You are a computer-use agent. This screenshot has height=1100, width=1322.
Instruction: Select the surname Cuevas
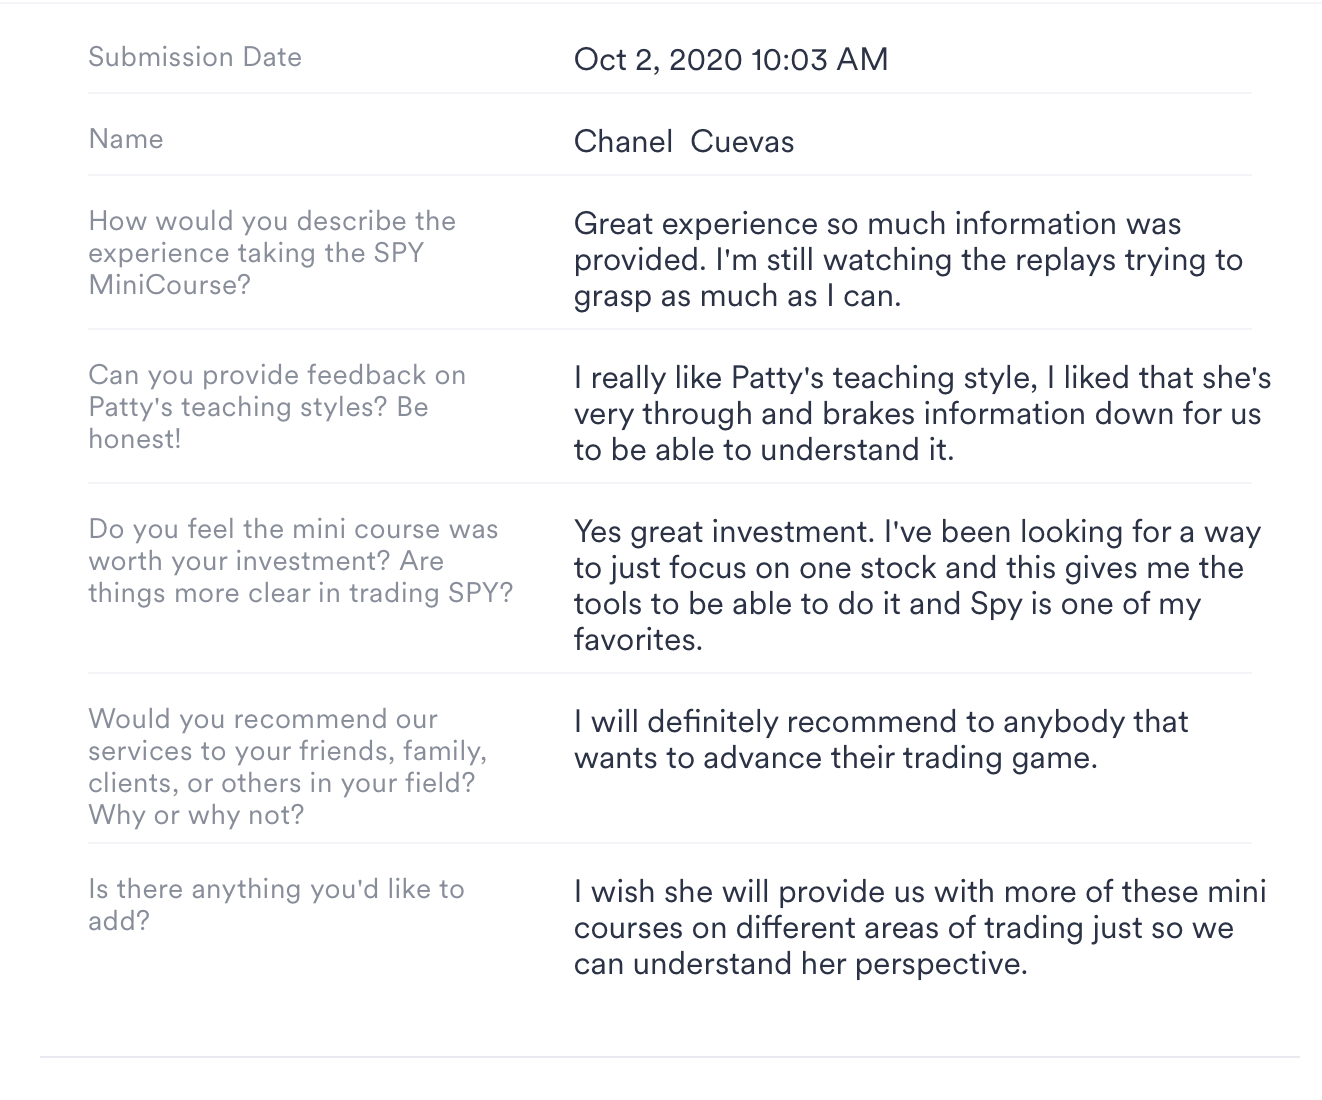(x=742, y=141)
